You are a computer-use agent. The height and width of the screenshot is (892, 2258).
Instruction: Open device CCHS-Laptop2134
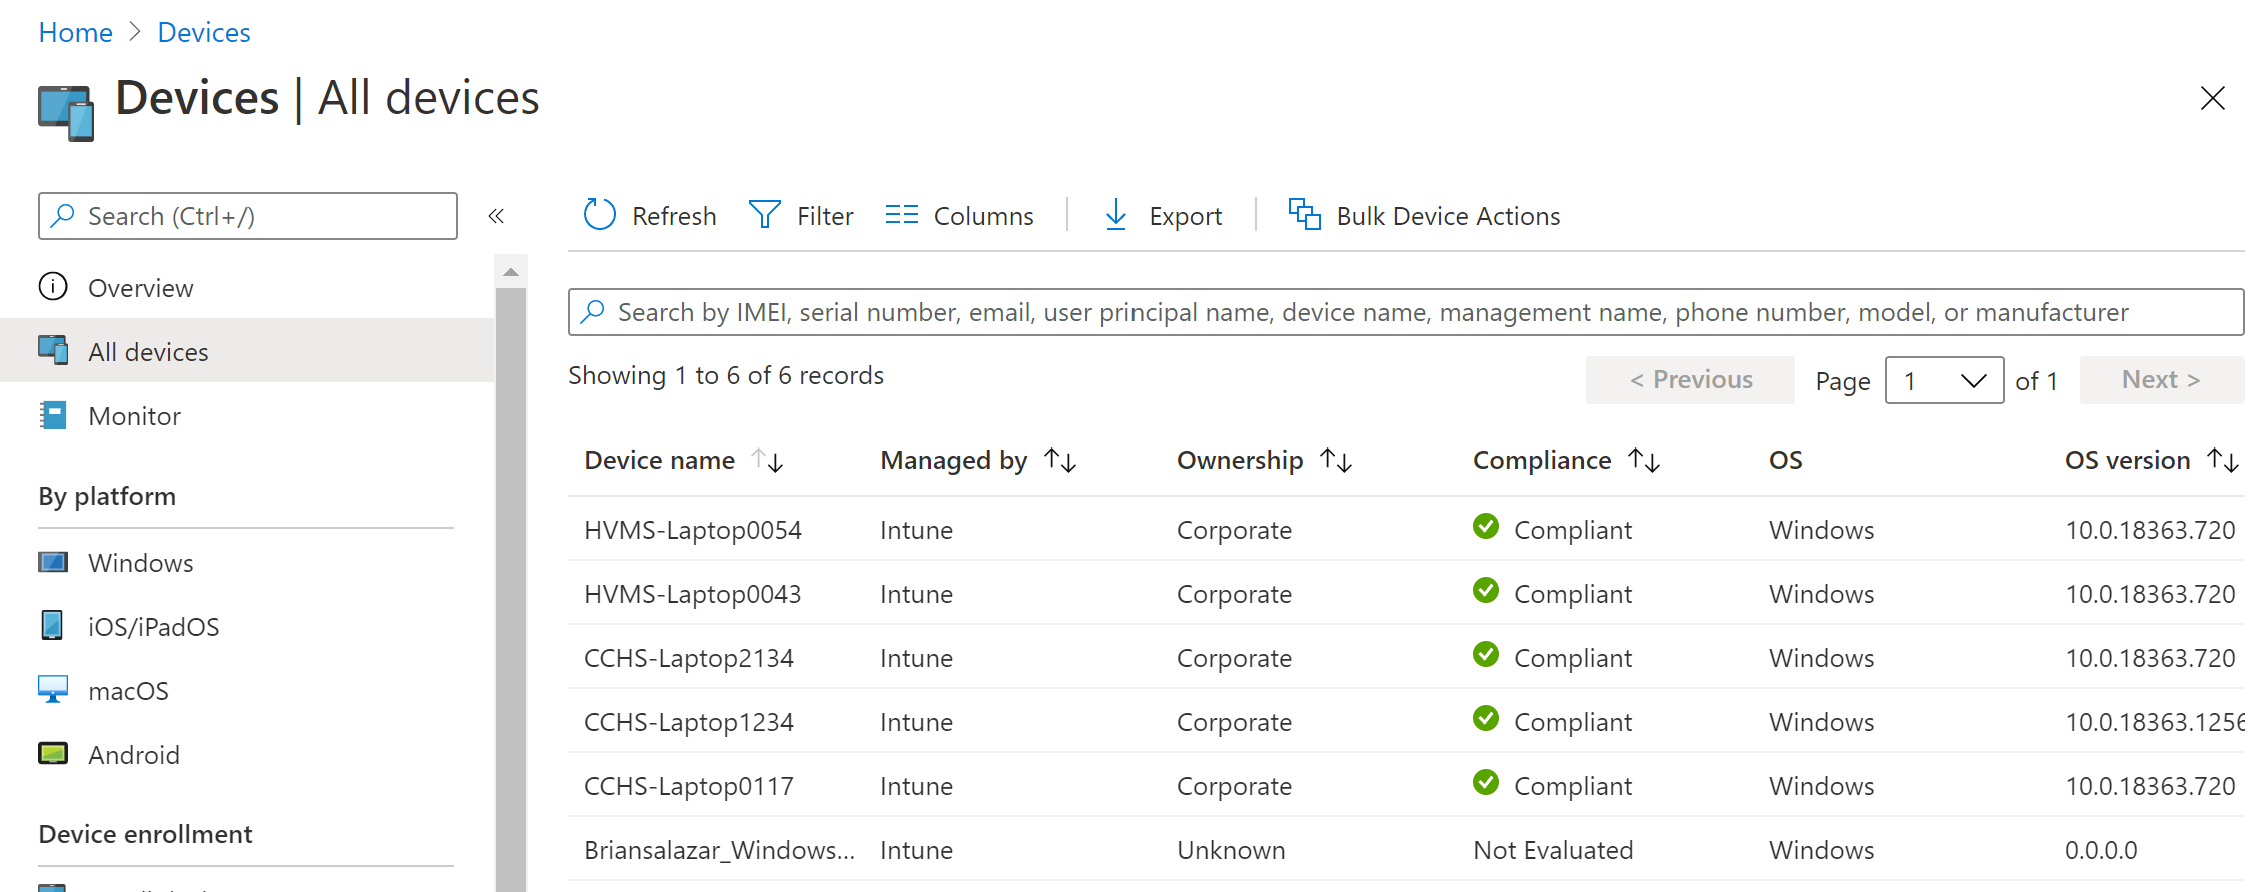(688, 658)
